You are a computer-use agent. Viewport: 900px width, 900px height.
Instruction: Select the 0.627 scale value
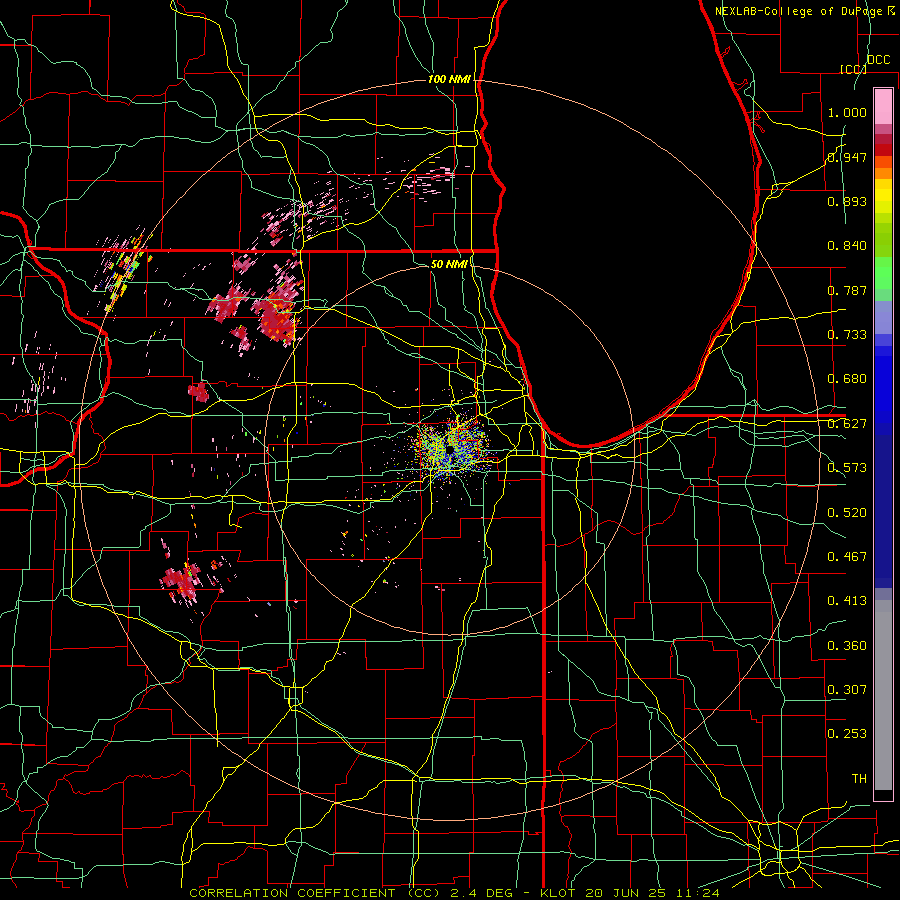pyautogui.click(x=847, y=424)
